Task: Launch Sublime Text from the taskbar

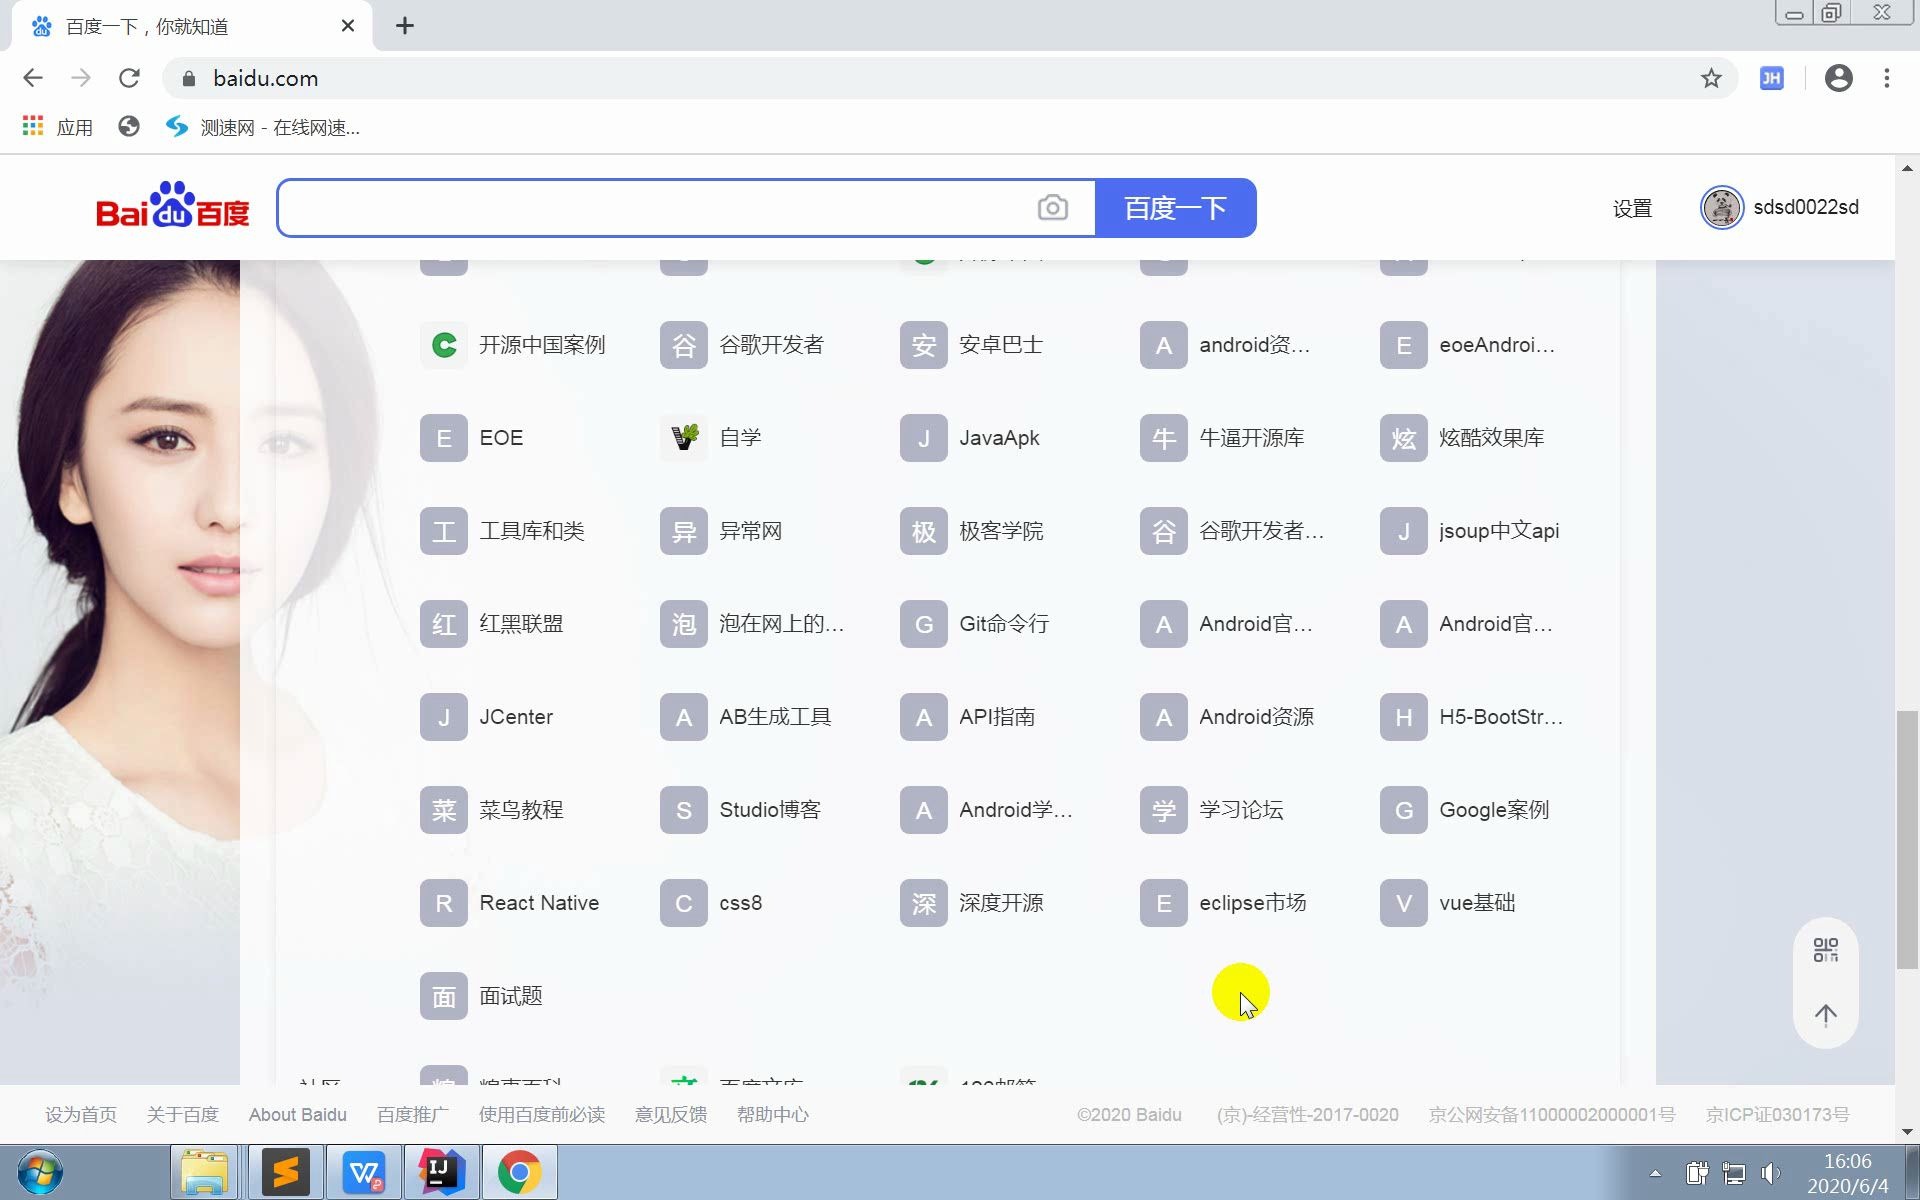Action: 286,1172
